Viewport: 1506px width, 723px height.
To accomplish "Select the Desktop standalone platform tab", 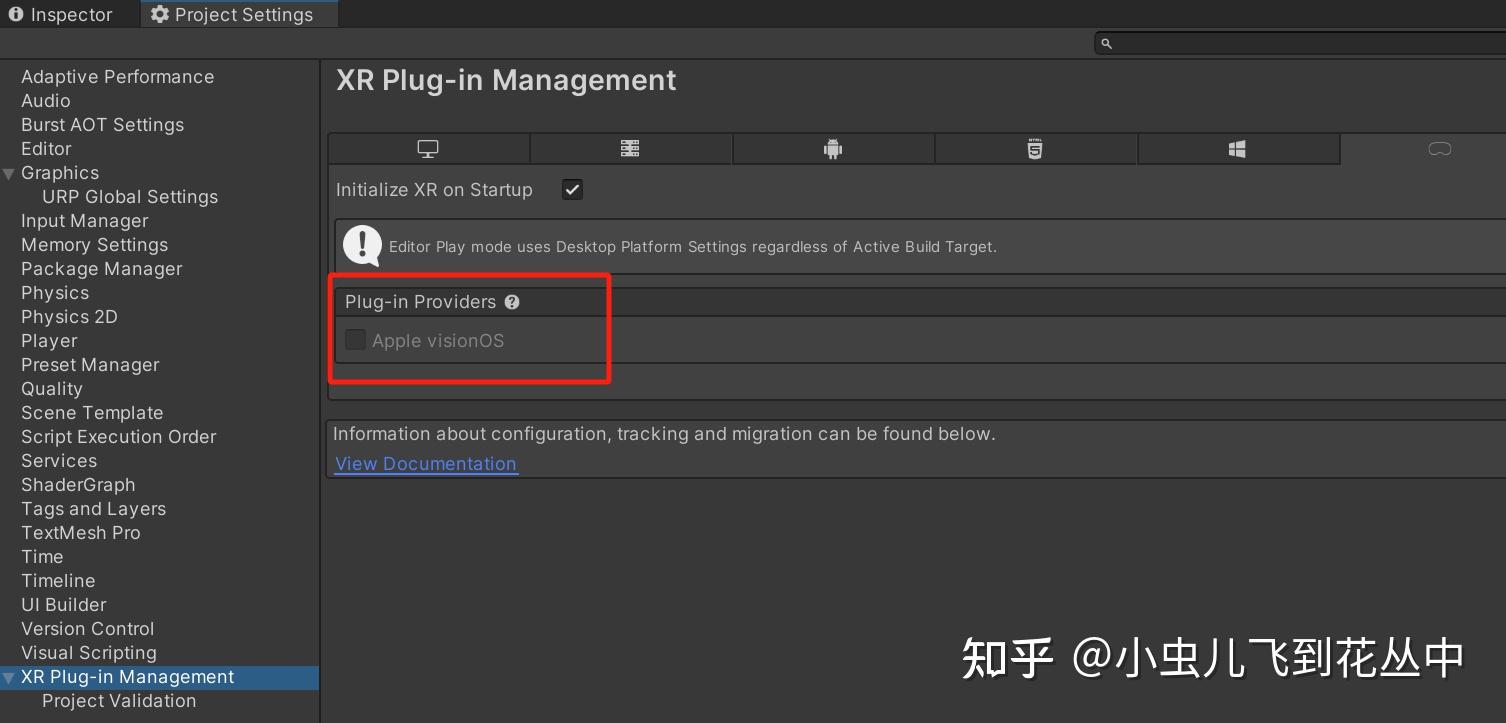I will coord(428,149).
